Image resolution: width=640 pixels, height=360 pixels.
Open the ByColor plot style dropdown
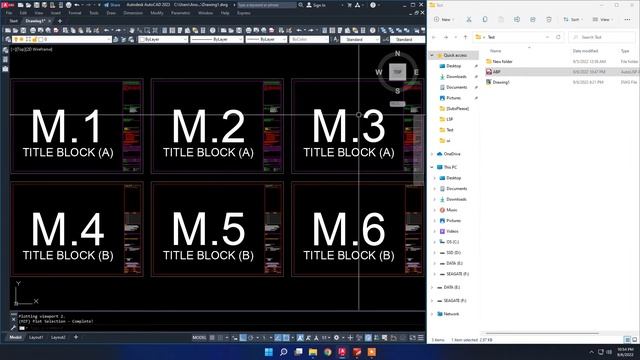tap(309, 40)
